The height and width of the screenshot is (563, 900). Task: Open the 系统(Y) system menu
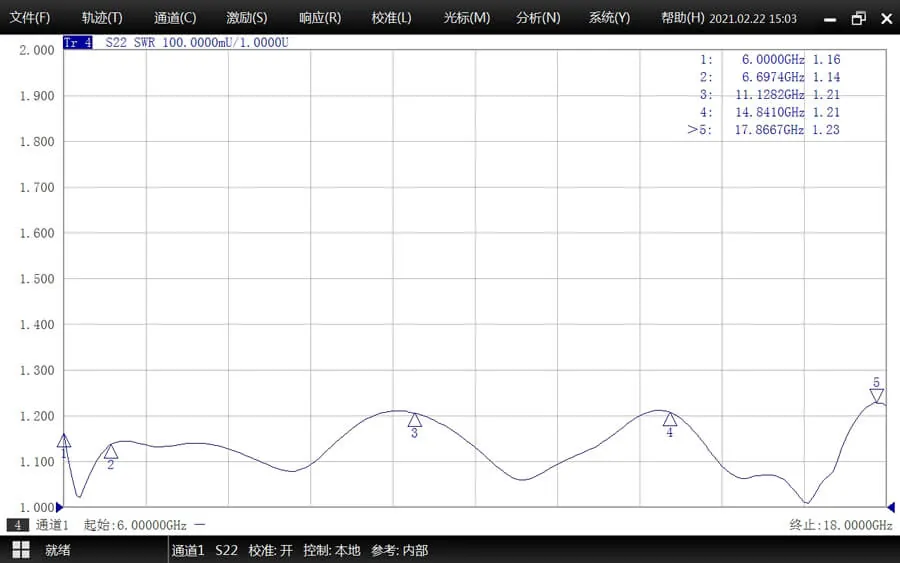tap(609, 18)
